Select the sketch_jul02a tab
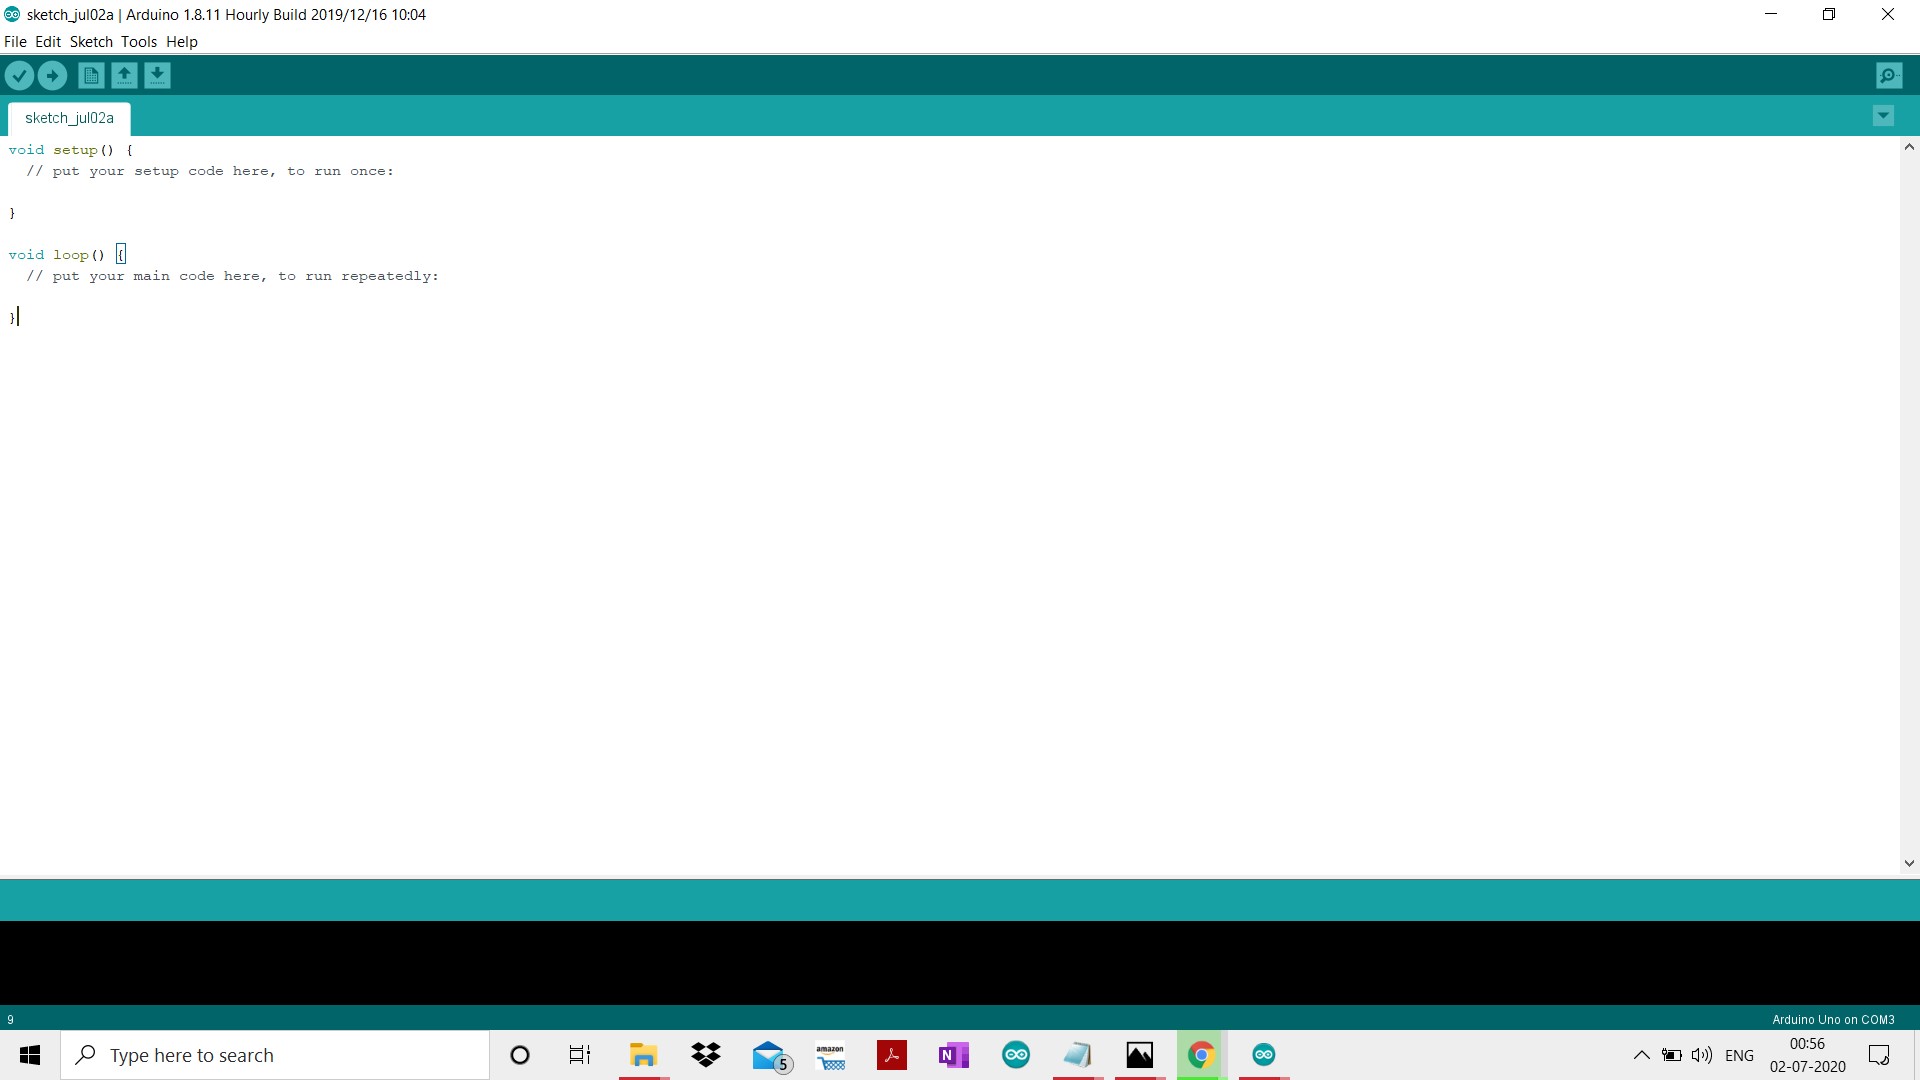 click(x=69, y=118)
